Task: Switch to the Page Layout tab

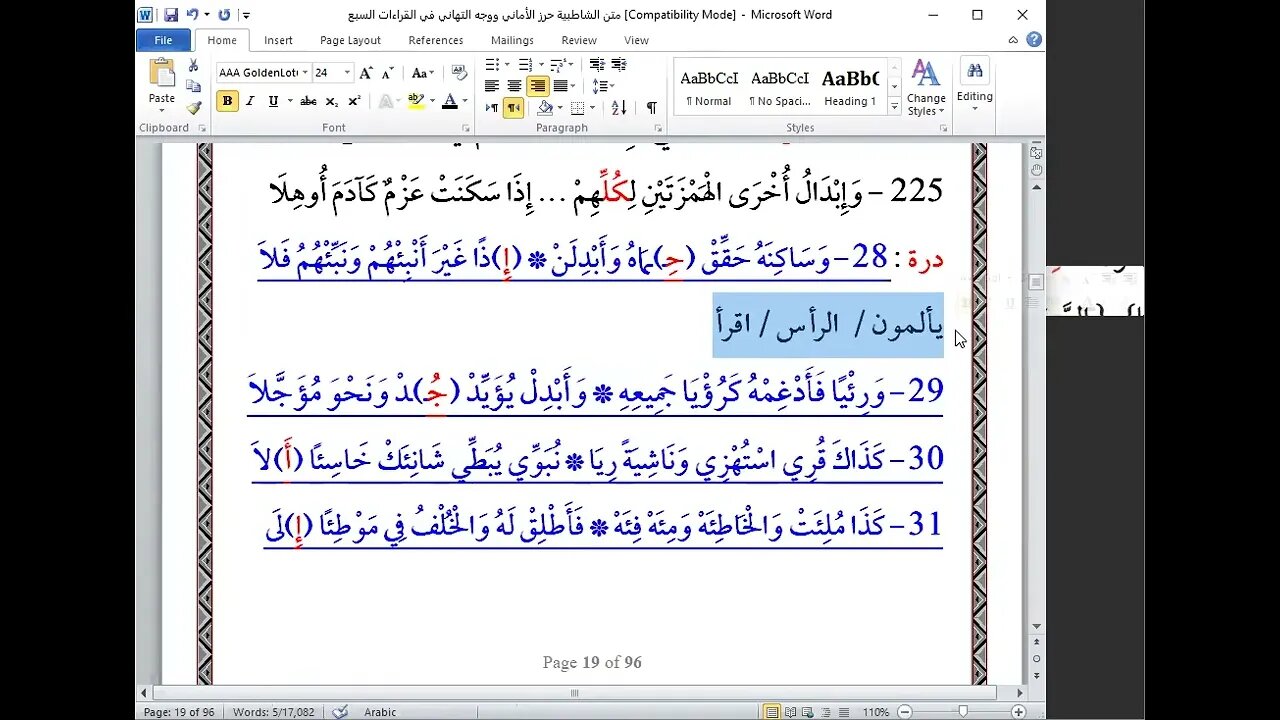Action: 350,40
